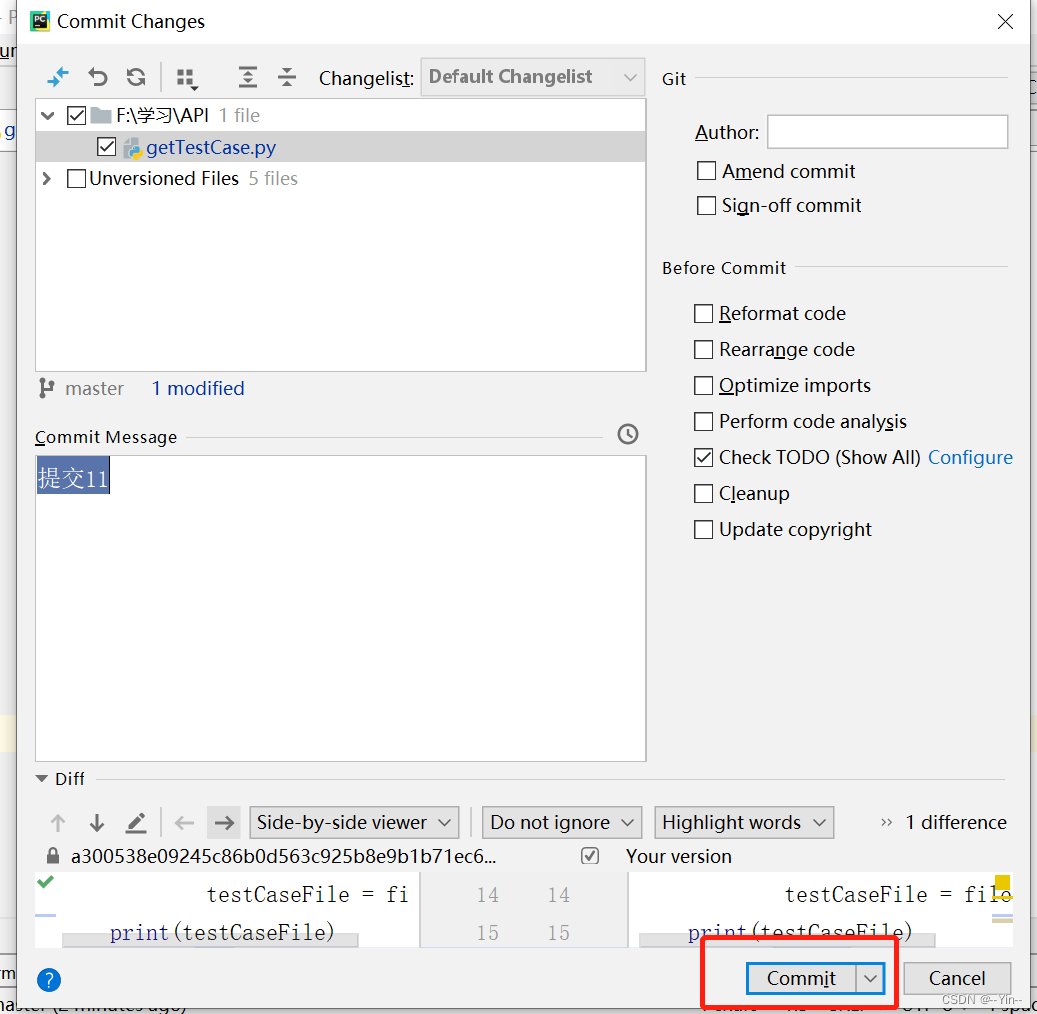Expand the Unversioned Files node
This screenshot has height=1014, width=1037.
click(x=46, y=179)
